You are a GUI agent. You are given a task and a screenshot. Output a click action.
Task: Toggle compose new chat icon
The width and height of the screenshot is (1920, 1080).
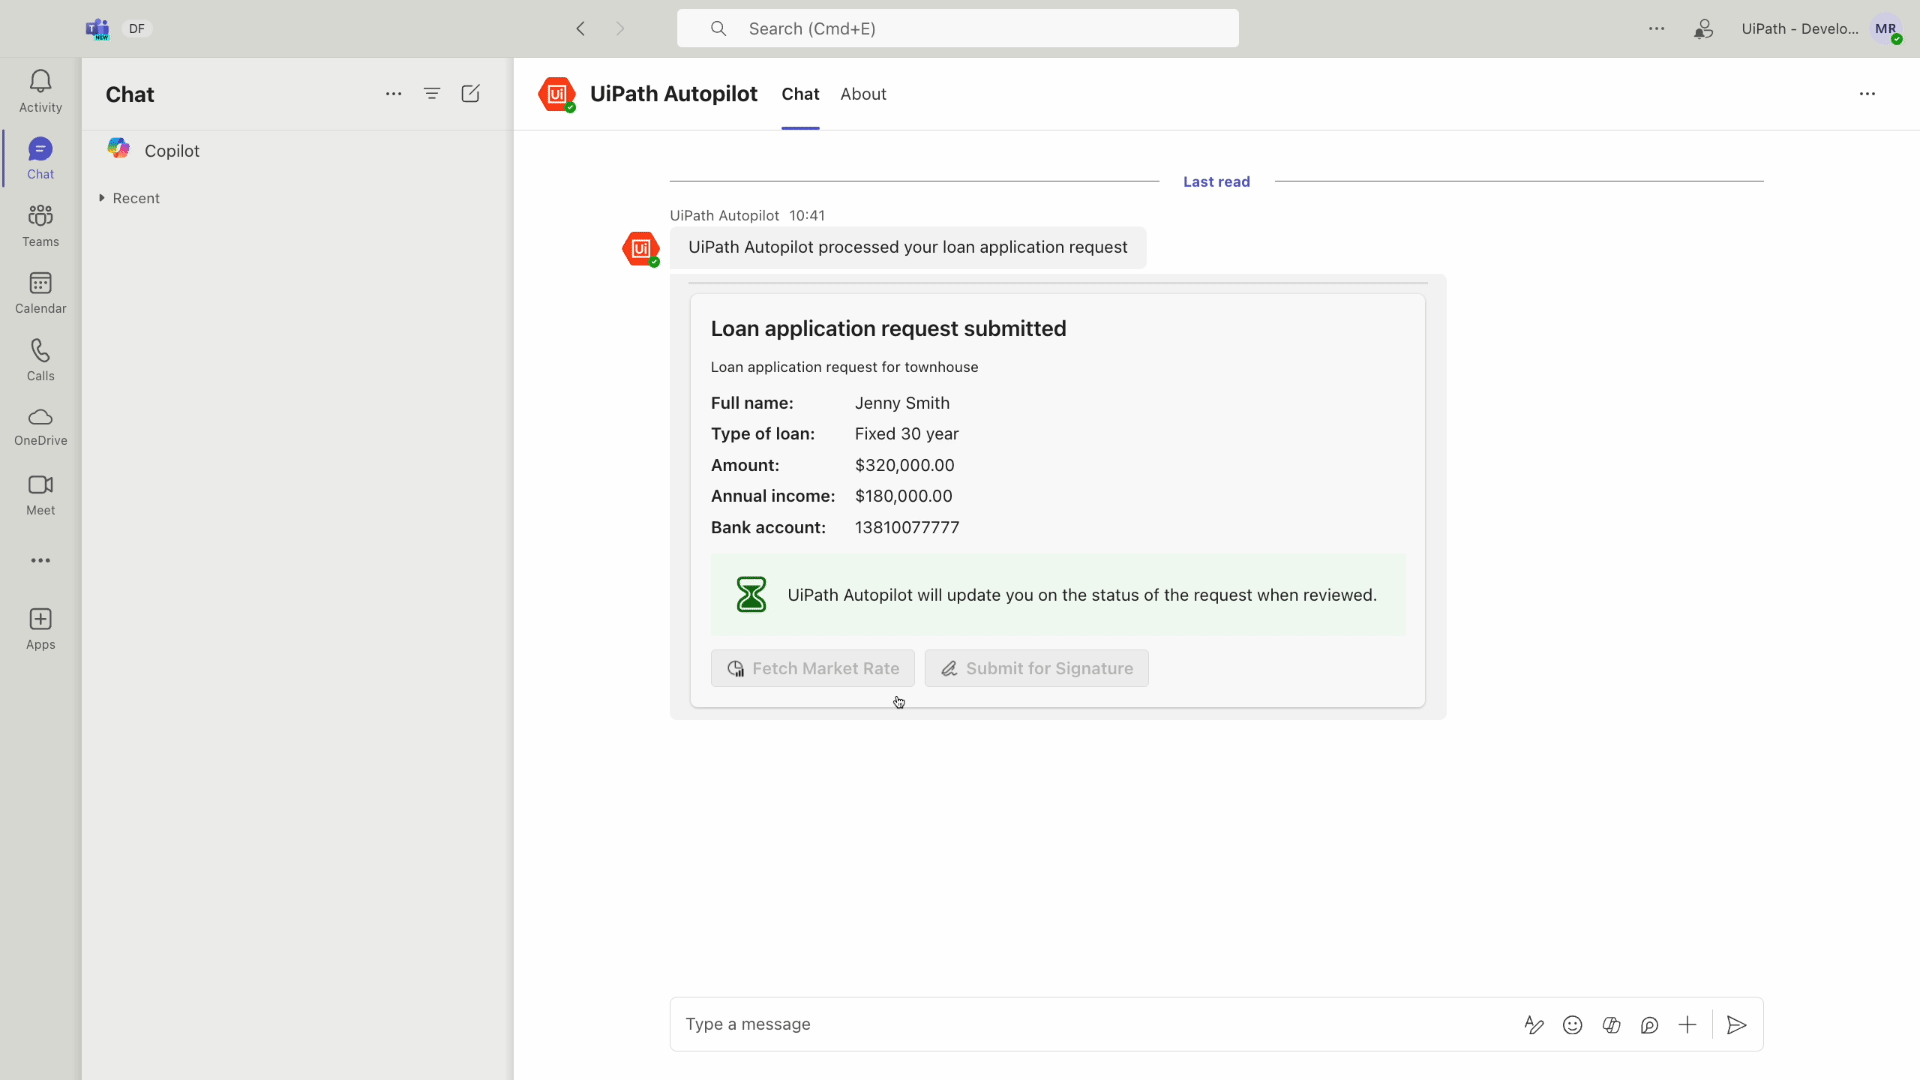(472, 94)
